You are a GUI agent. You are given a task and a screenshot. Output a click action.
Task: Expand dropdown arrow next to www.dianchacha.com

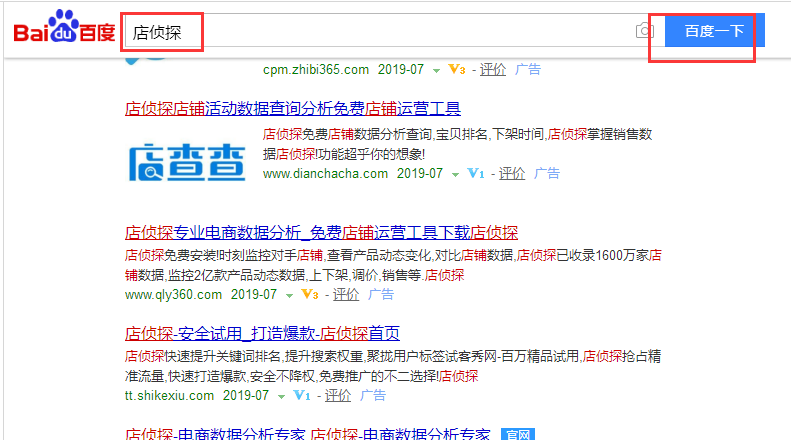(x=455, y=175)
